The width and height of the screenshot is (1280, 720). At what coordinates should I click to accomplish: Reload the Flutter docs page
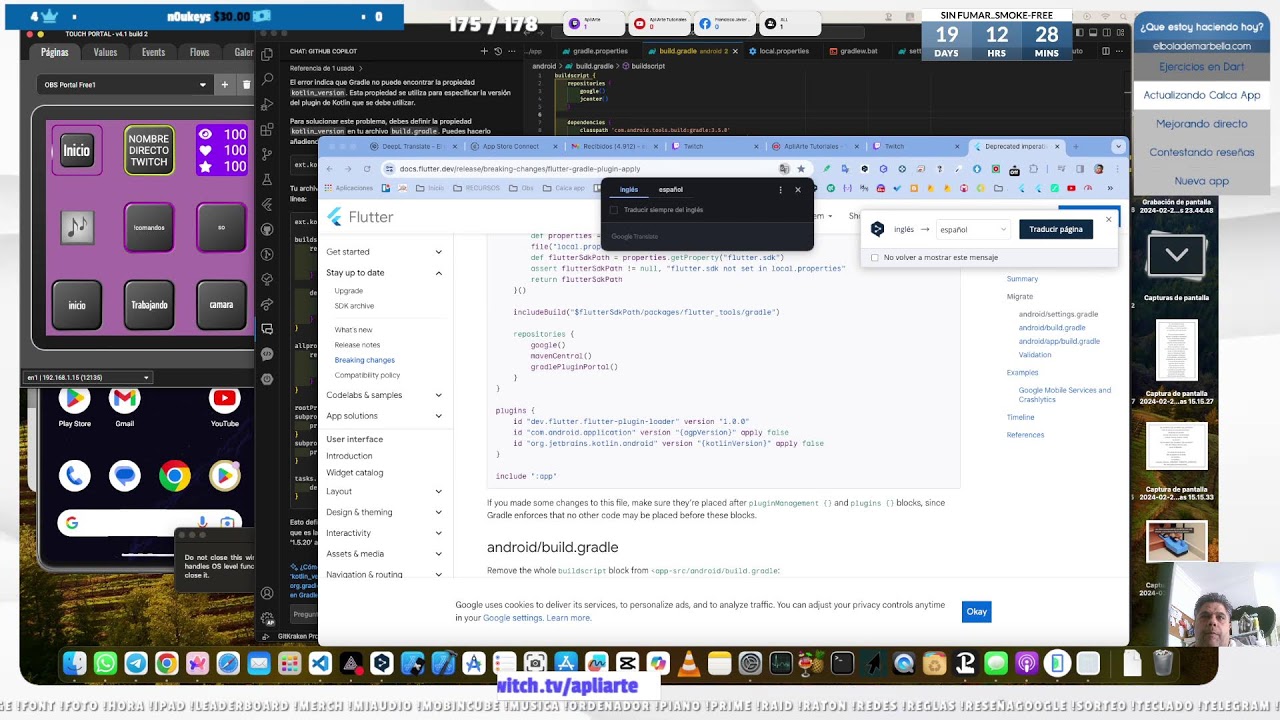367,169
